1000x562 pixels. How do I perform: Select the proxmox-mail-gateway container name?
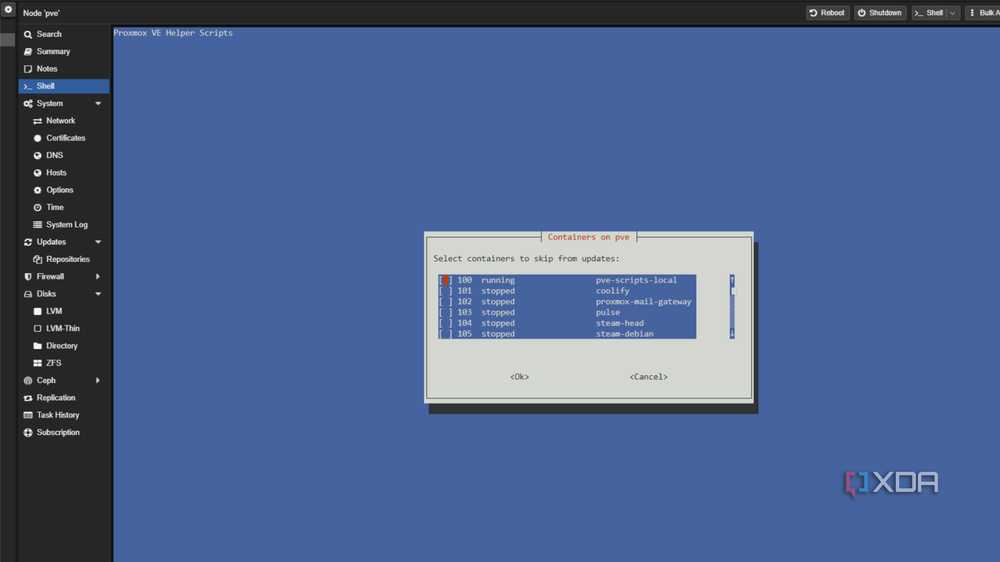tap(643, 302)
